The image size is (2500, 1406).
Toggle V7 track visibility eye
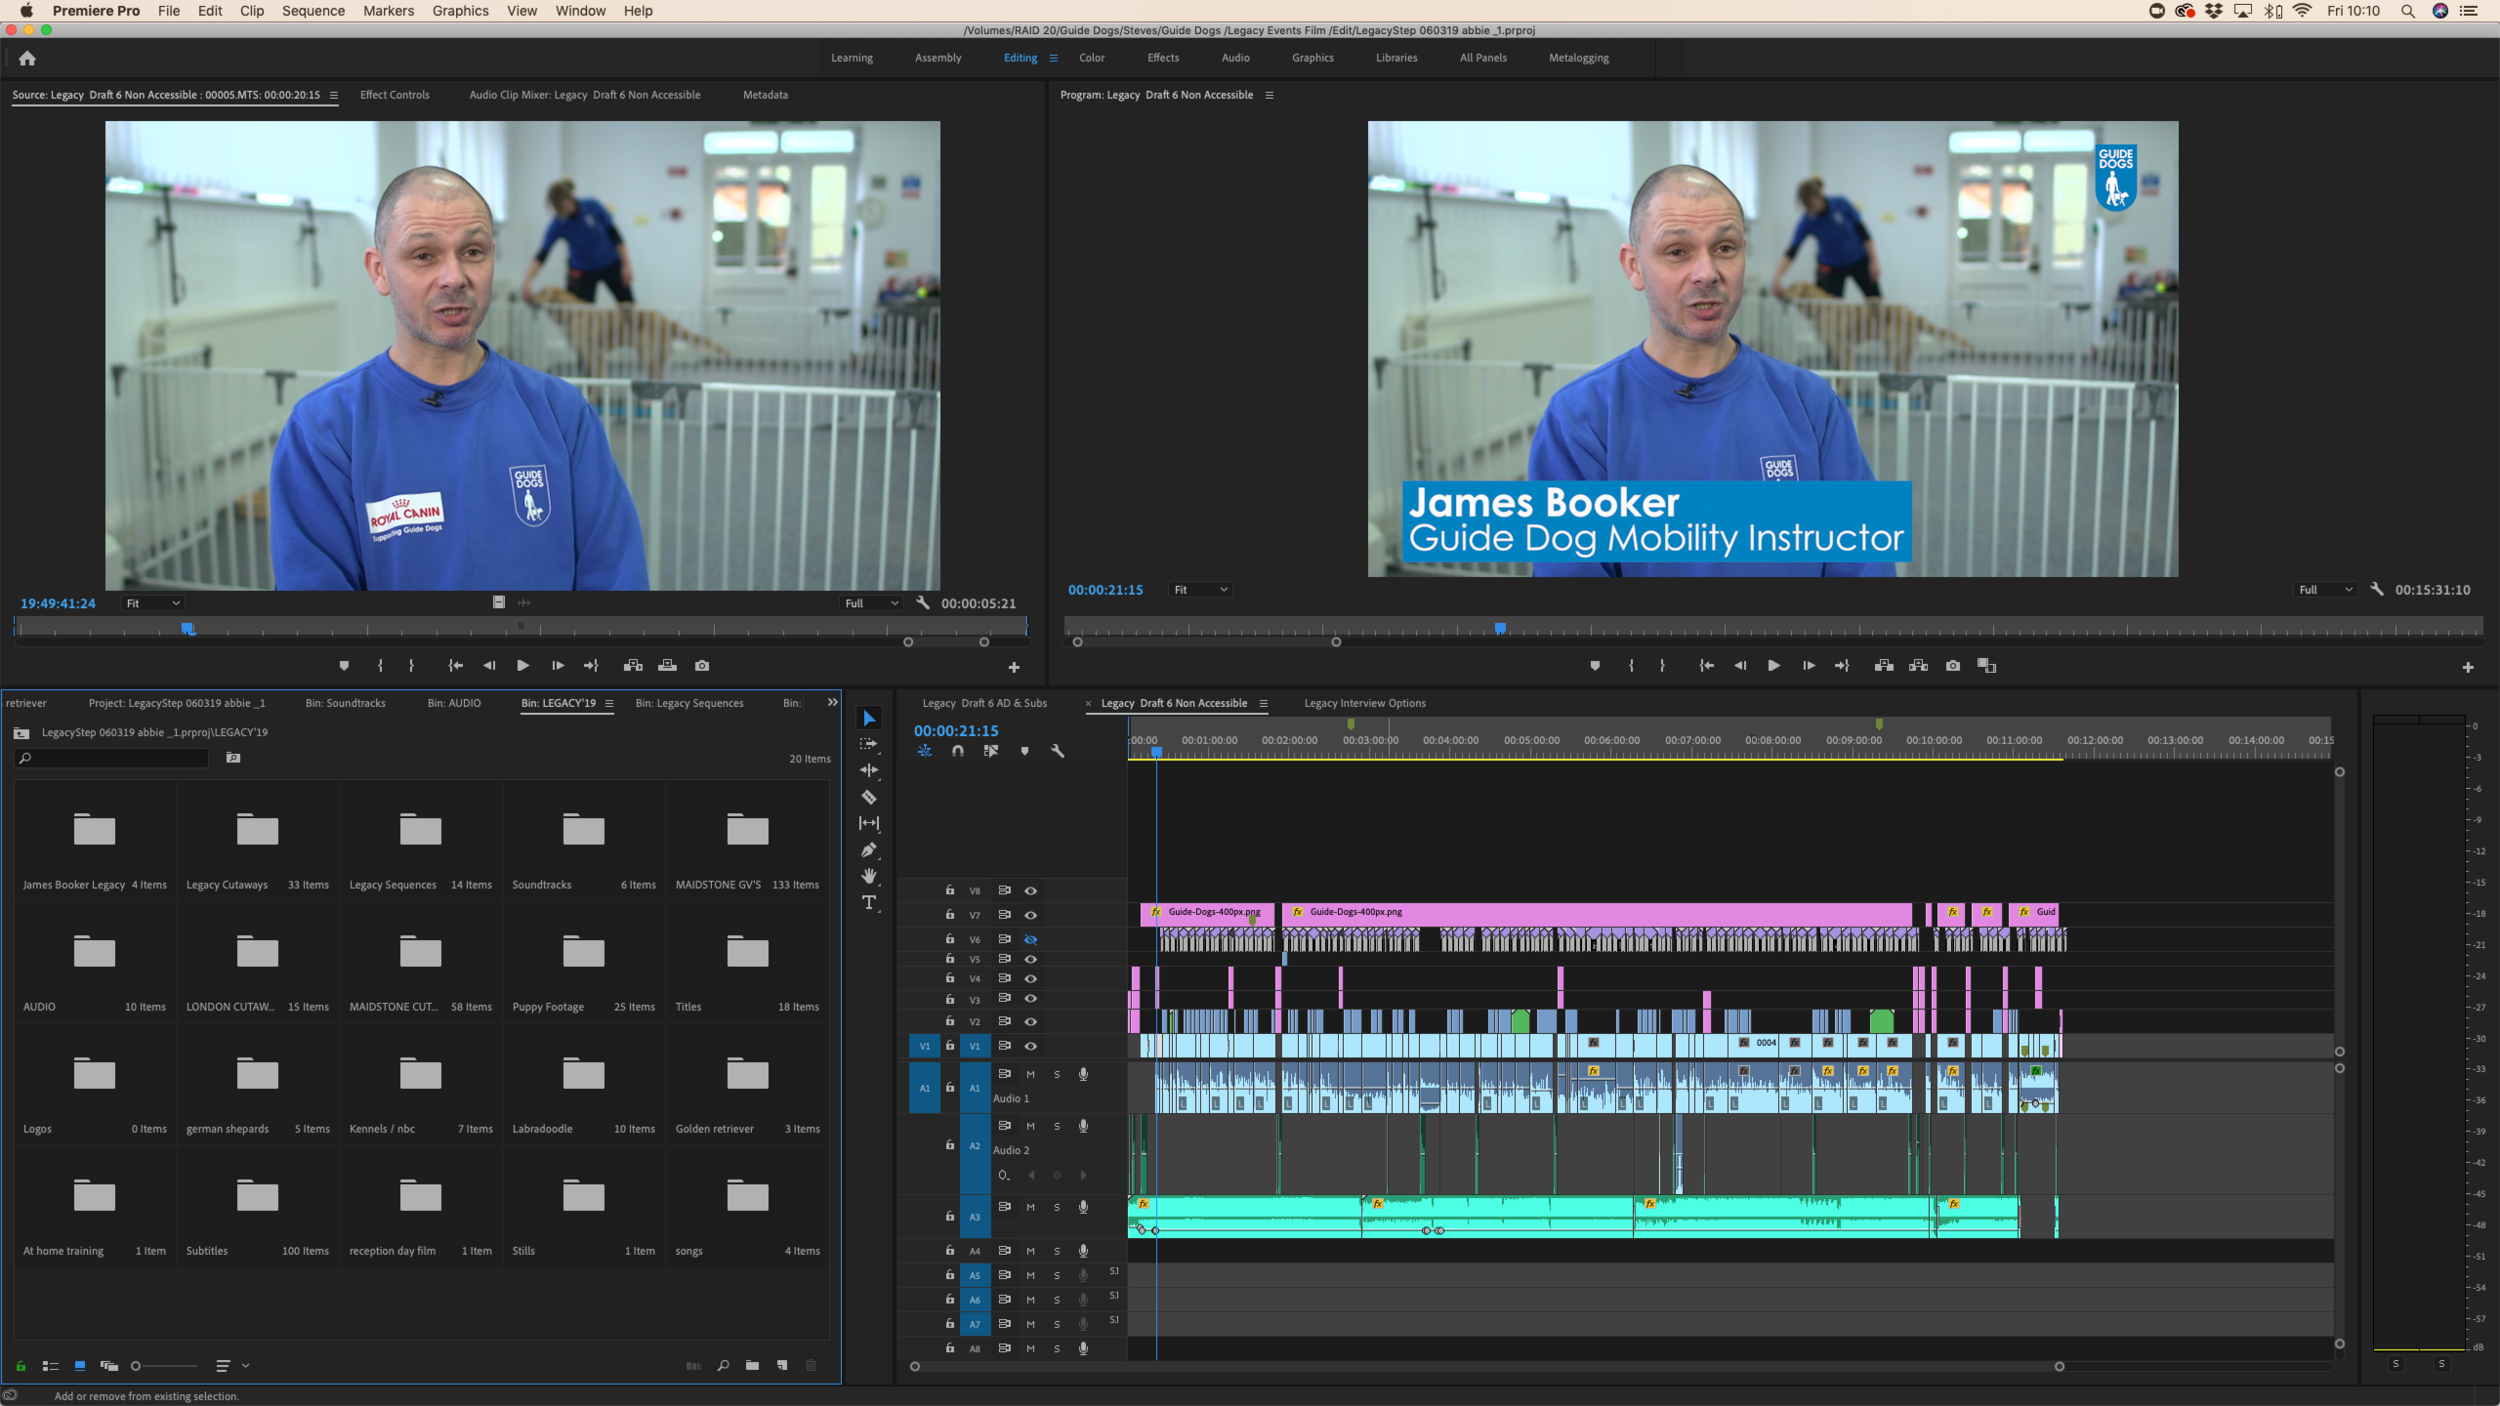click(x=1030, y=915)
